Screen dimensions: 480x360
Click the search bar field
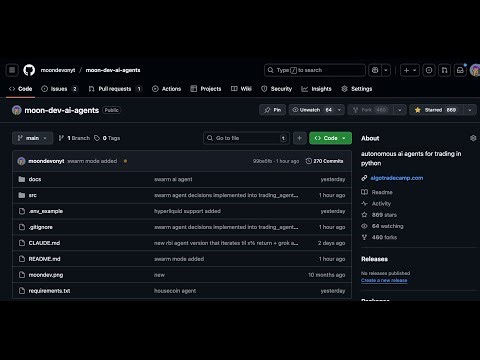tap(315, 70)
